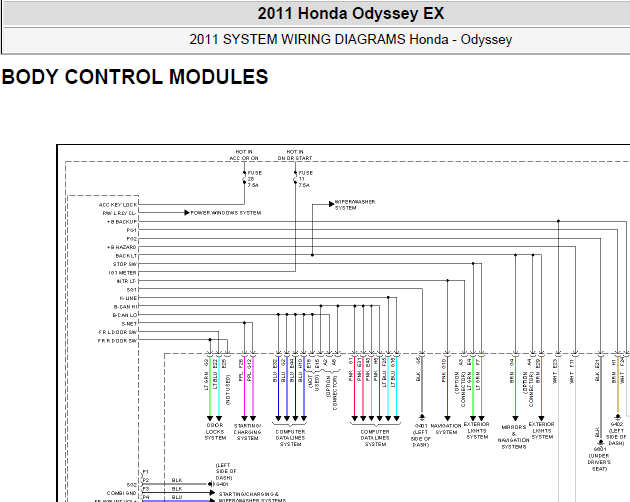The image size is (630, 502).
Task: Click the 'MIRRORS & NAVIGATION SYSTEMS' label
Action: (513, 437)
